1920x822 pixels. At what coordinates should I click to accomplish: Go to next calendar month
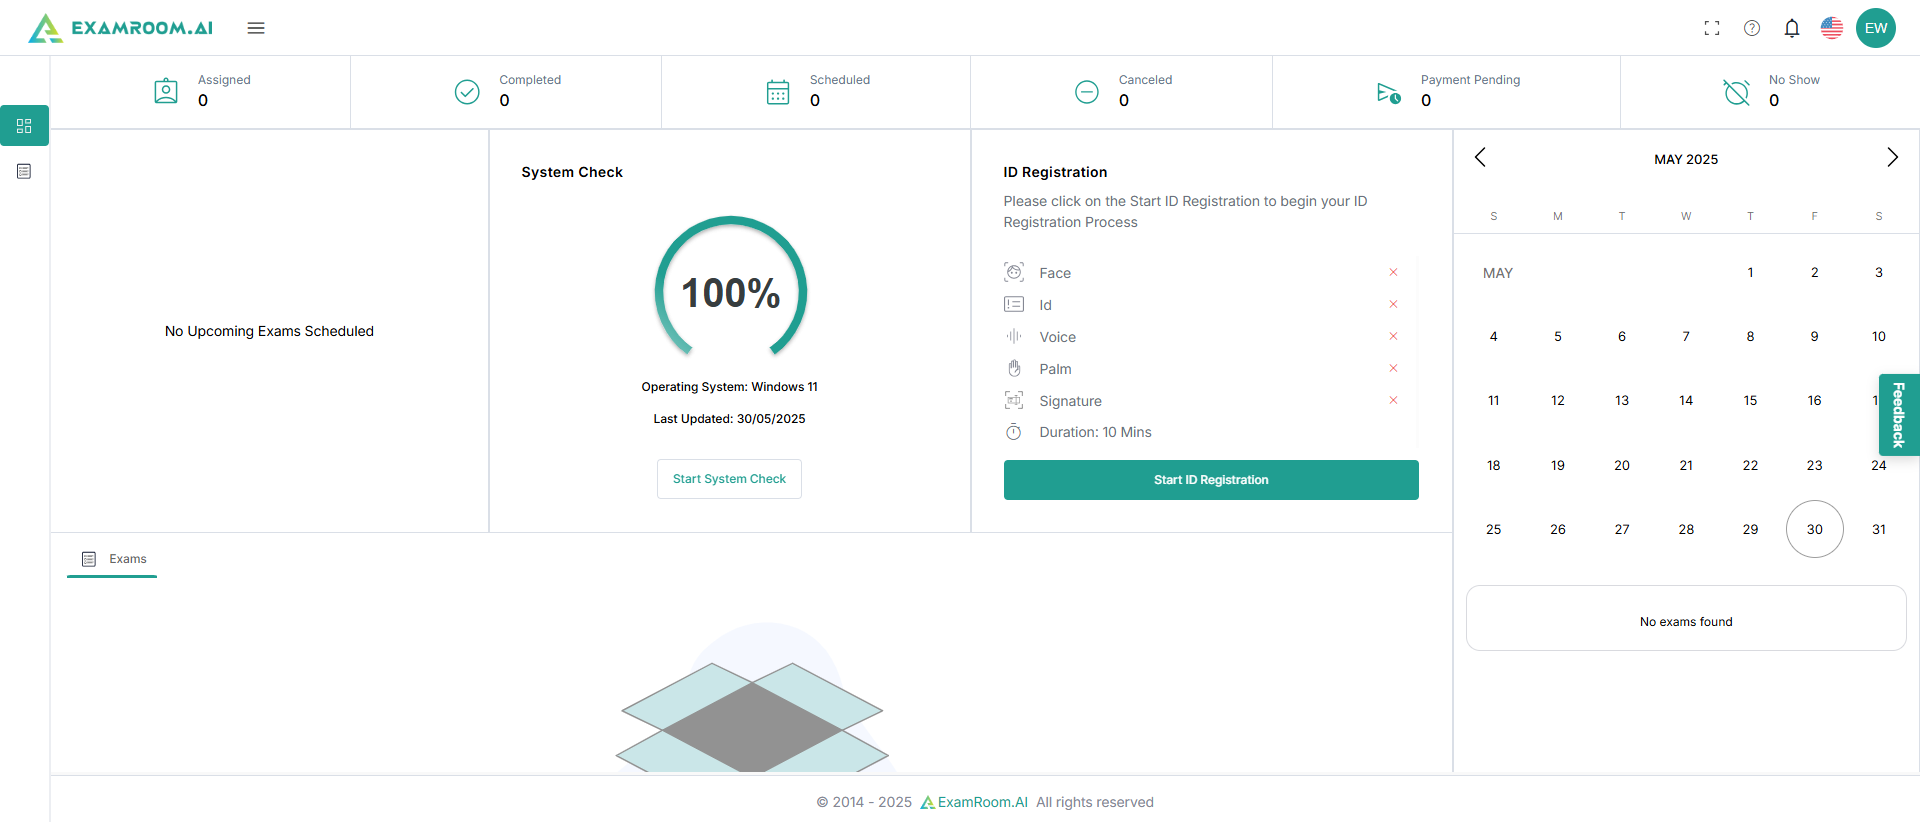click(x=1892, y=158)
